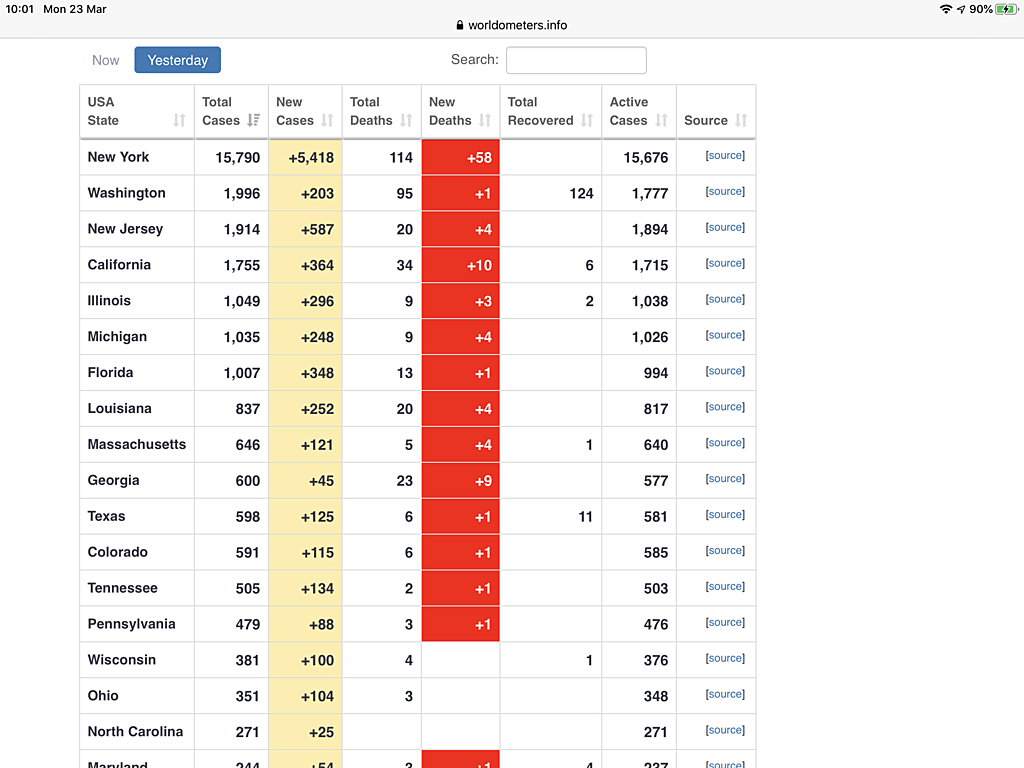Open the source link for Florida
The width and height of the screenshot is (1024, 768).
pyautogui.click(x=725, y=371)
